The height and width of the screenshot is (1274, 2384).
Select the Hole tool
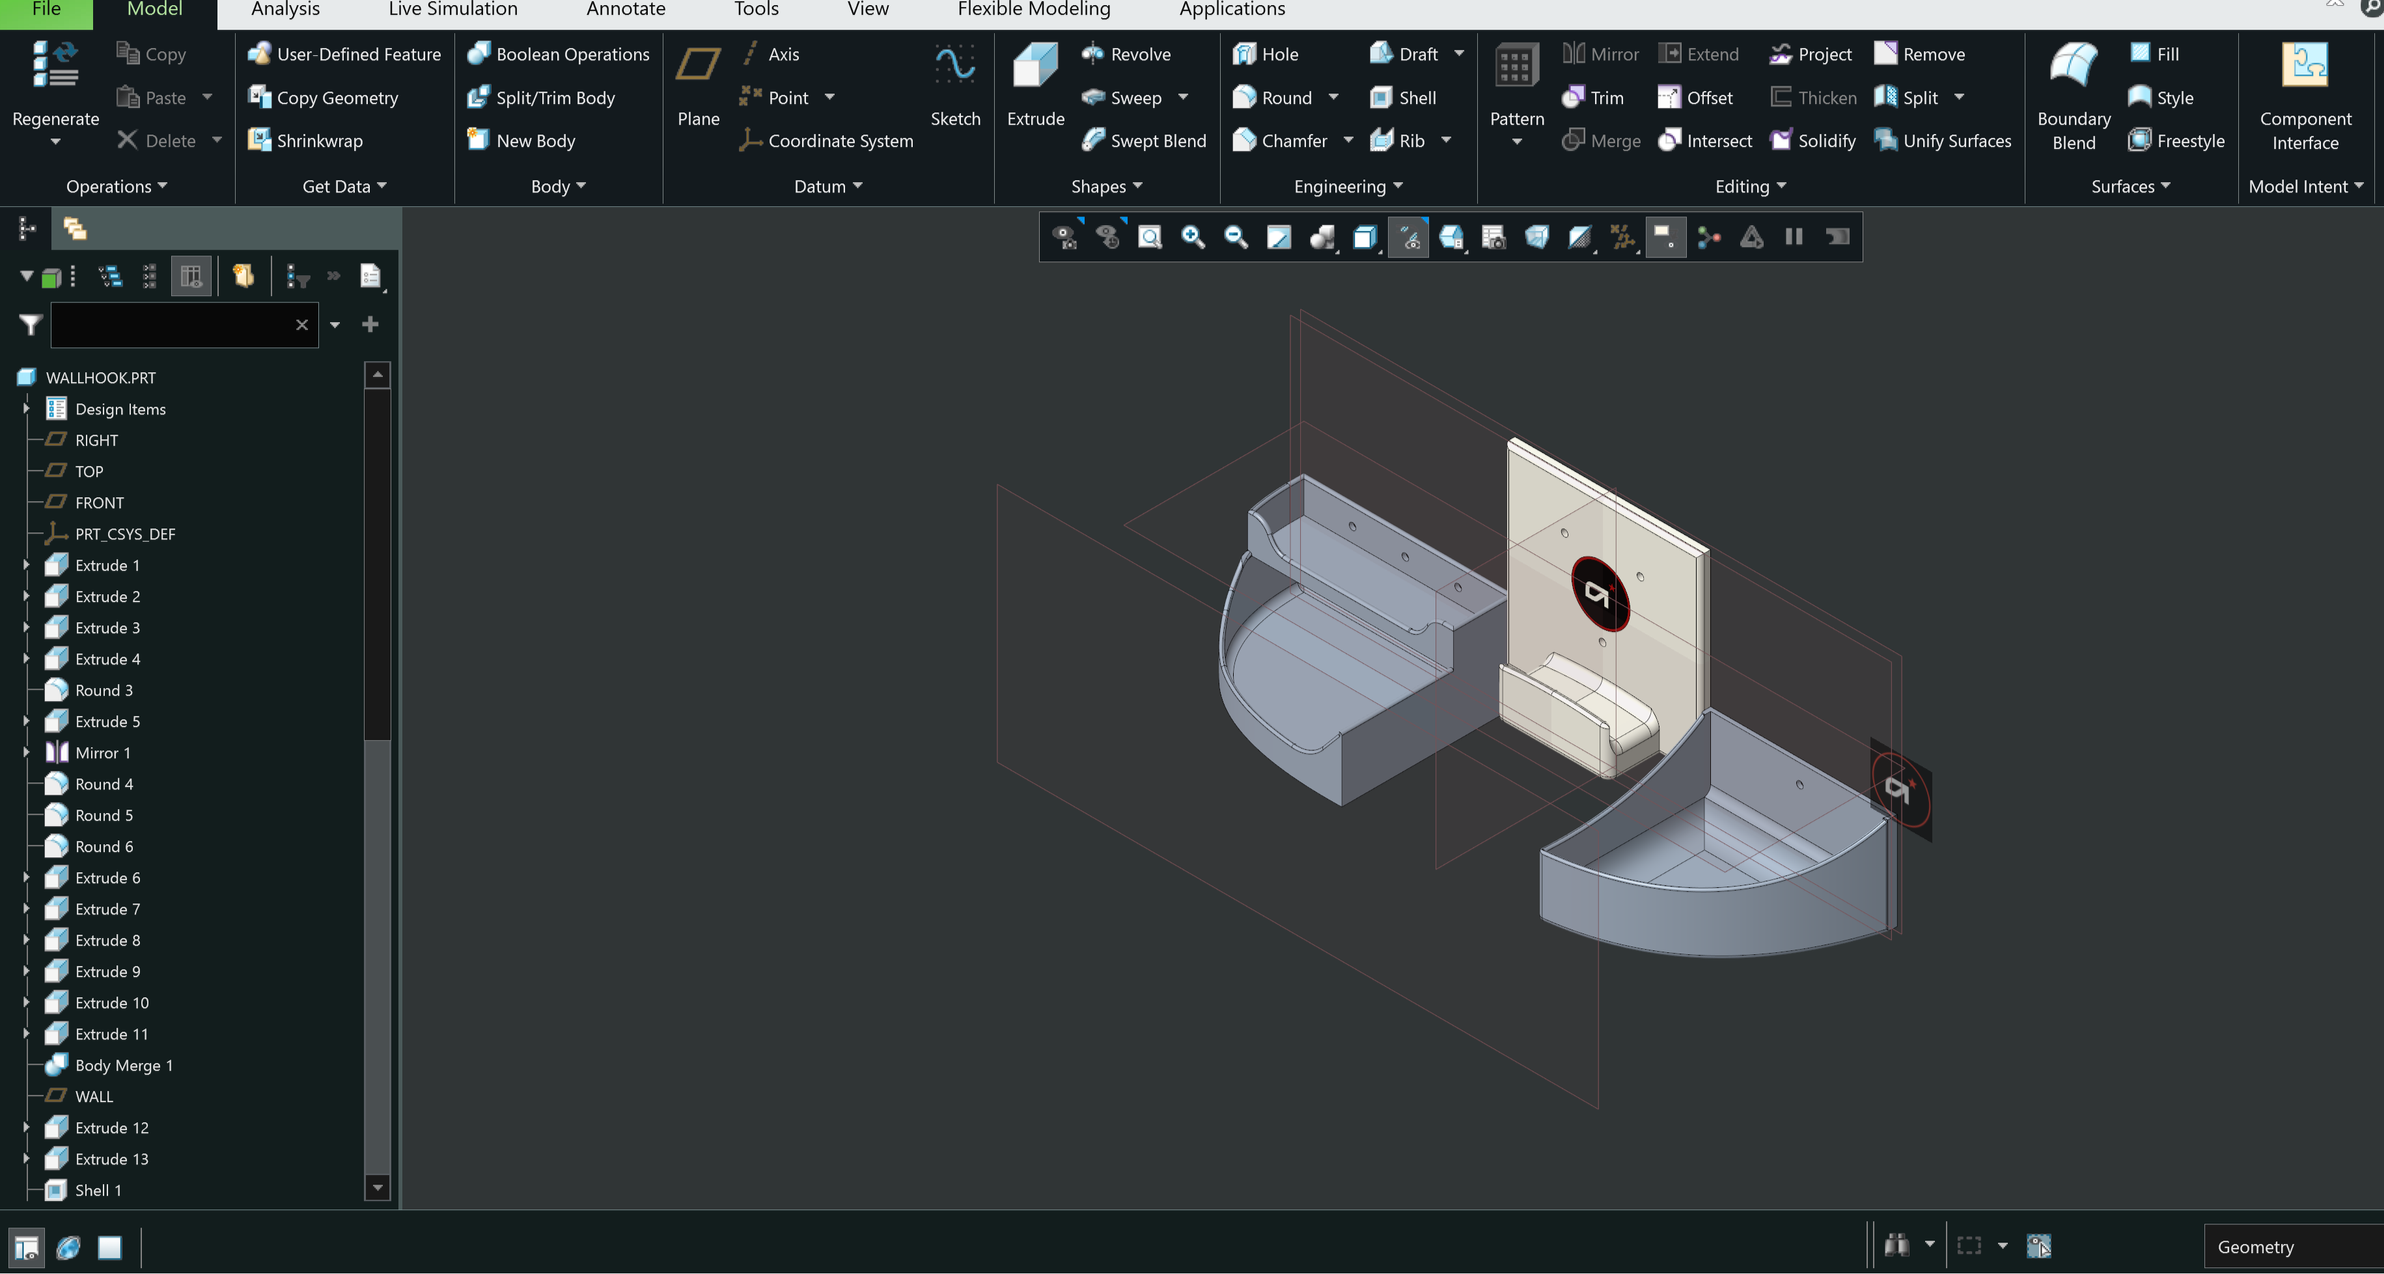(1265, 54)
